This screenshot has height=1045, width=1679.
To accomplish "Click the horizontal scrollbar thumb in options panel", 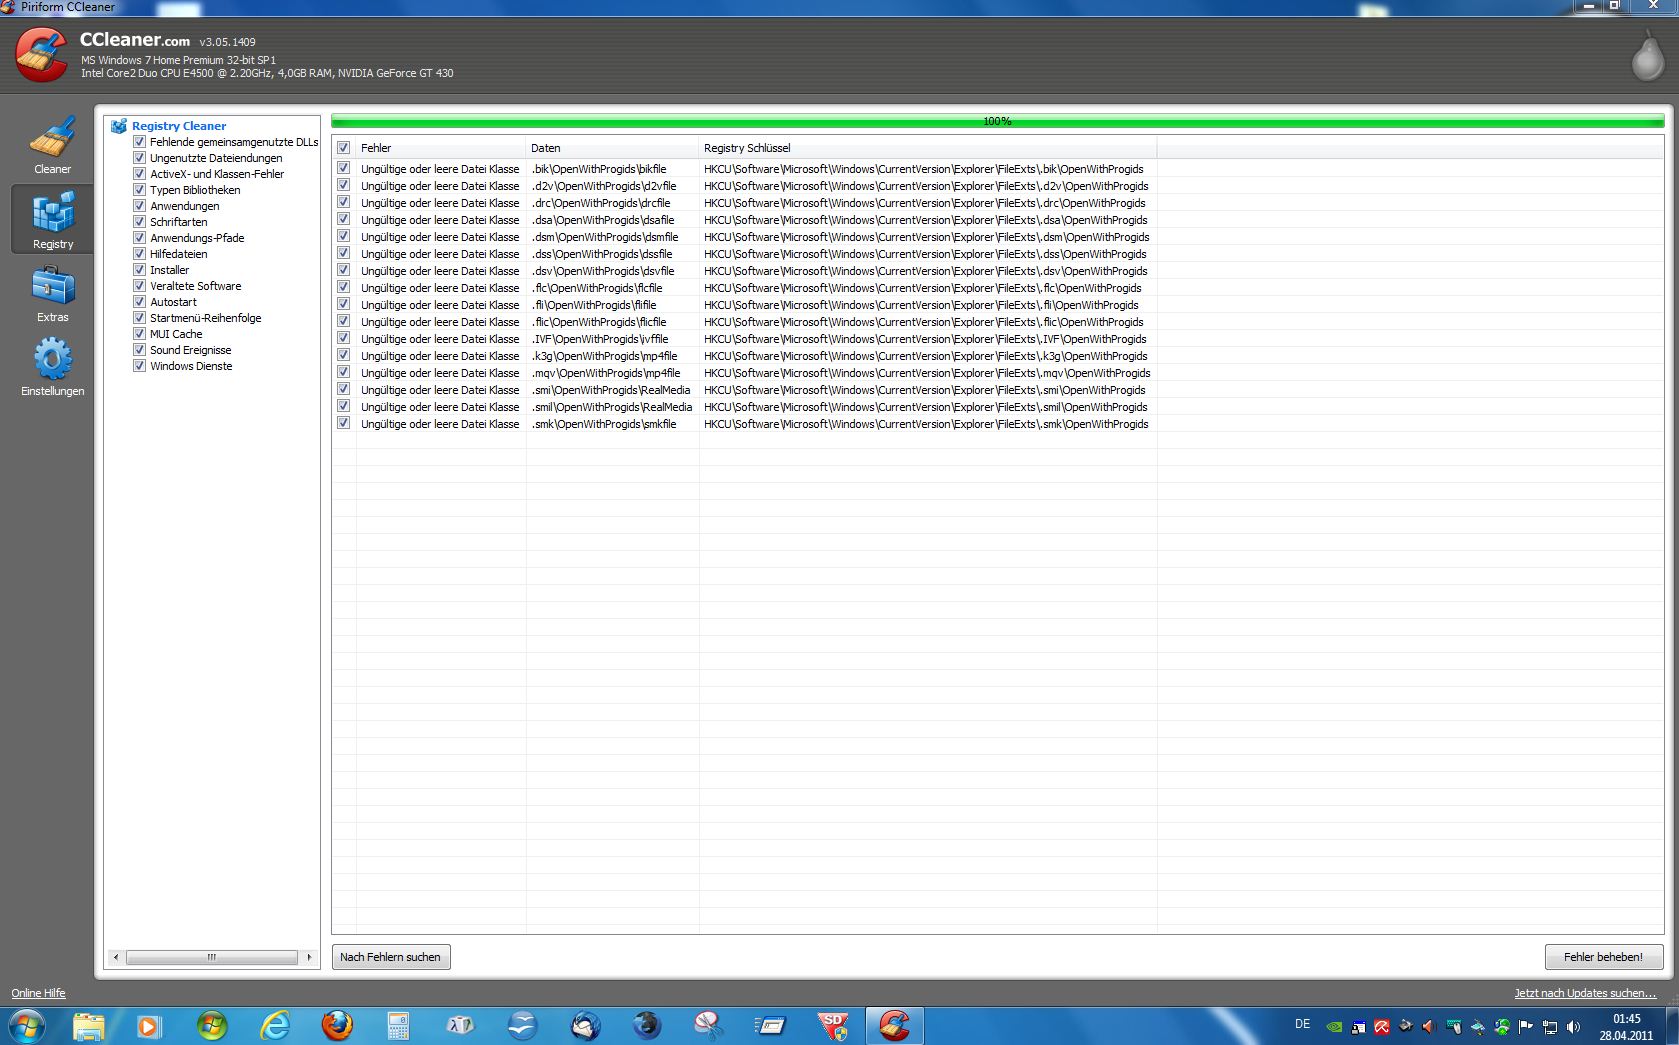I will tap(211, 957).
